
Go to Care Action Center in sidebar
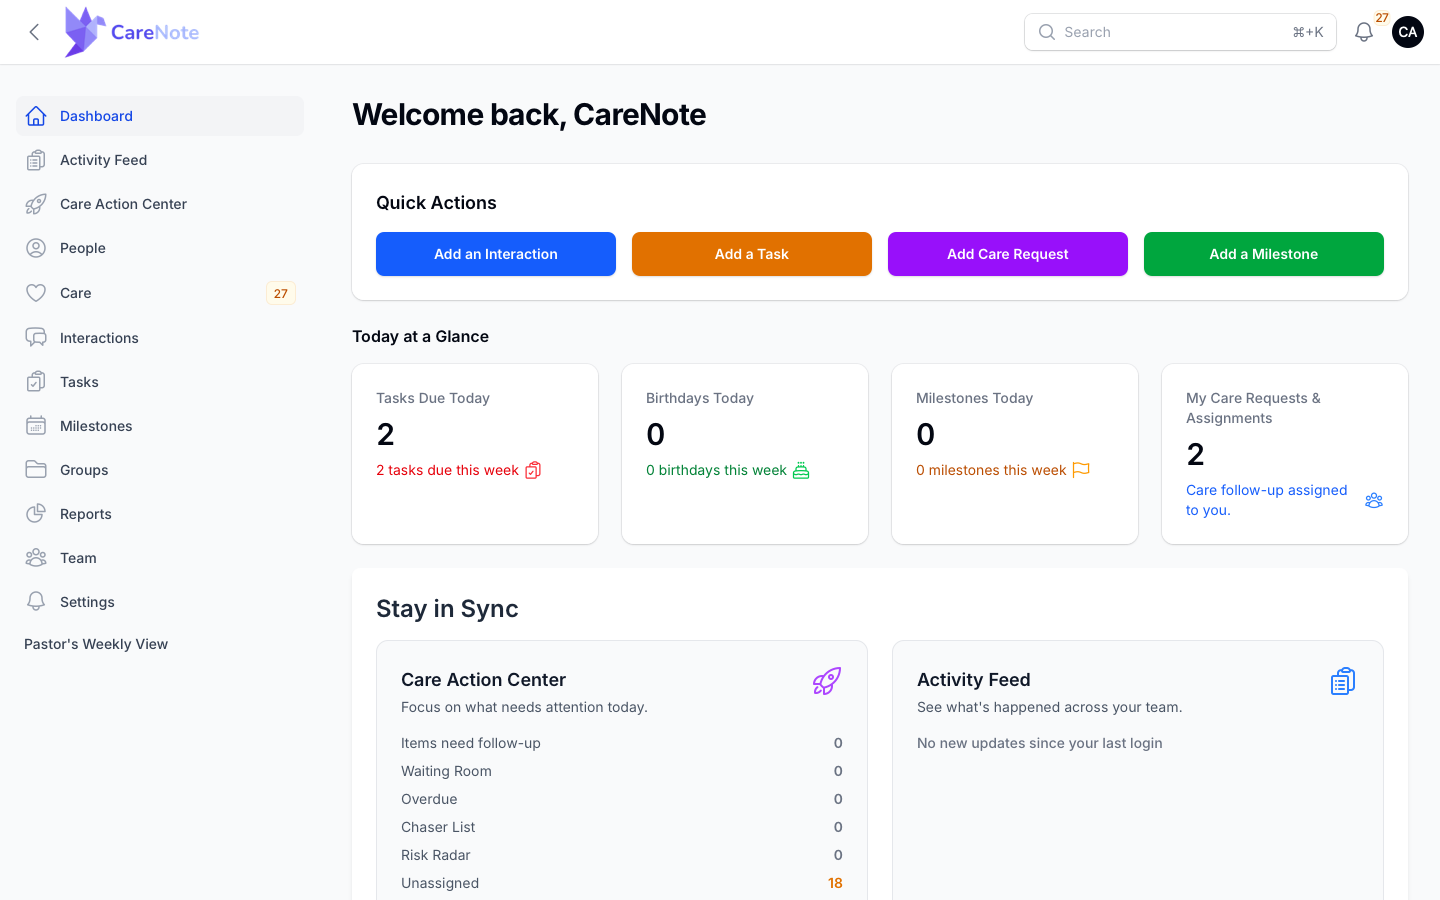pyautogui.click(x=160, y=204)
